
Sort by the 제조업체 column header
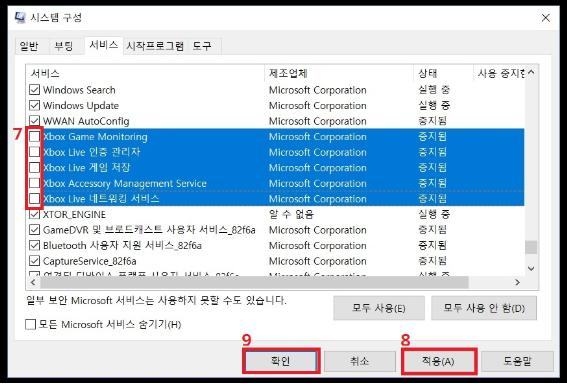[339, 74]
